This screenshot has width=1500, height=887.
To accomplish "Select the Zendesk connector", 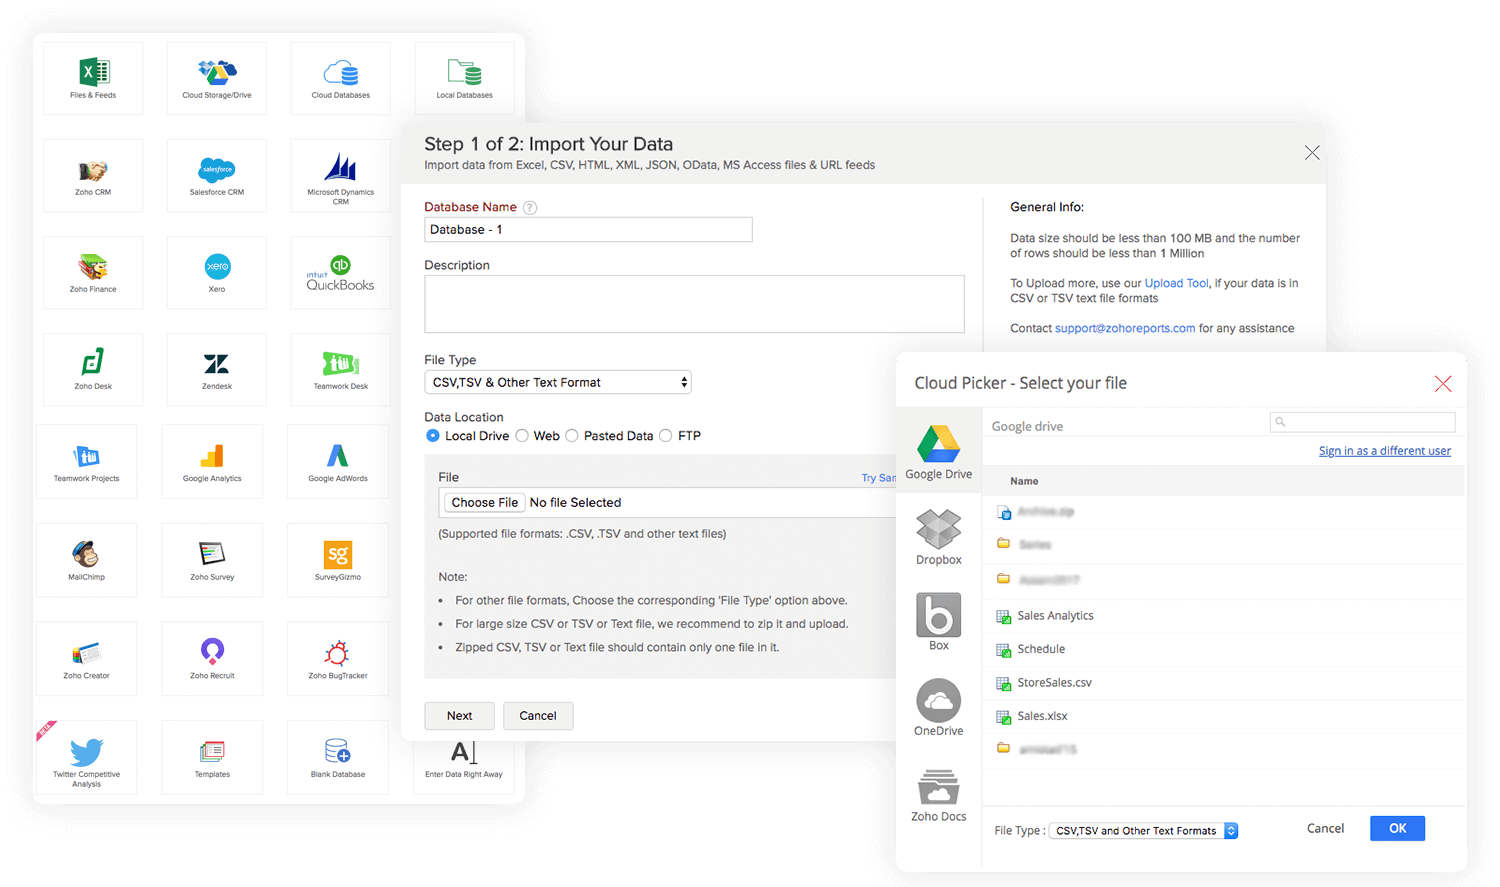I will 217,369.
